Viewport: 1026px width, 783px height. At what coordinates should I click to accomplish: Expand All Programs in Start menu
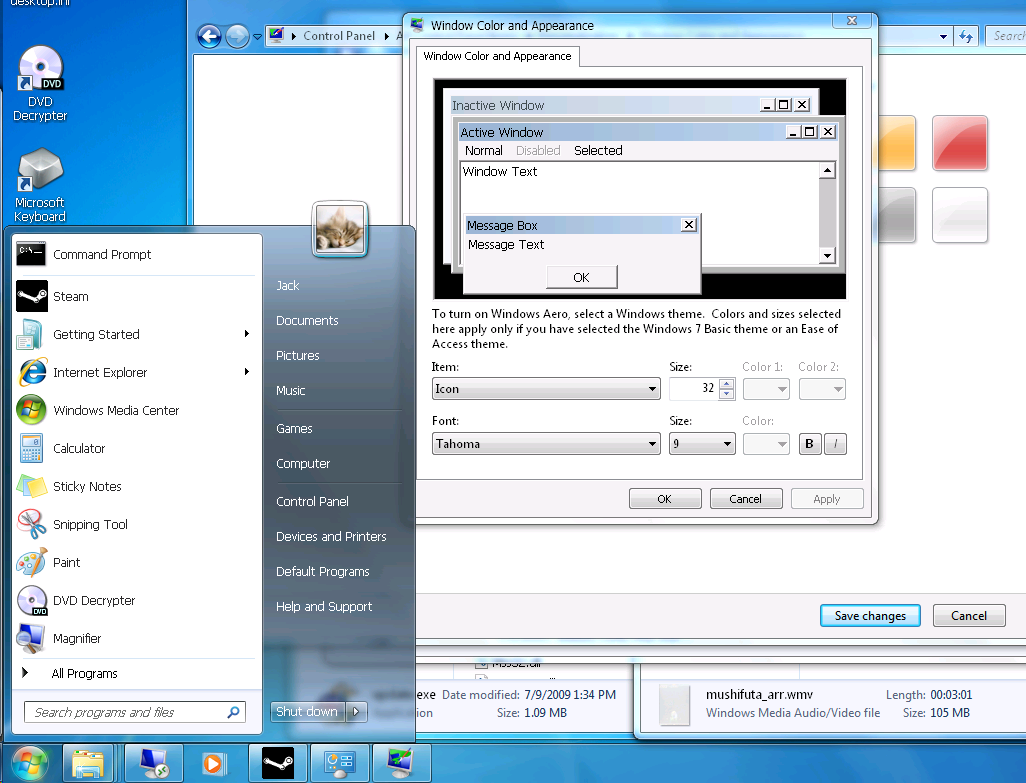pyautogui.click(x=84, y=674)
